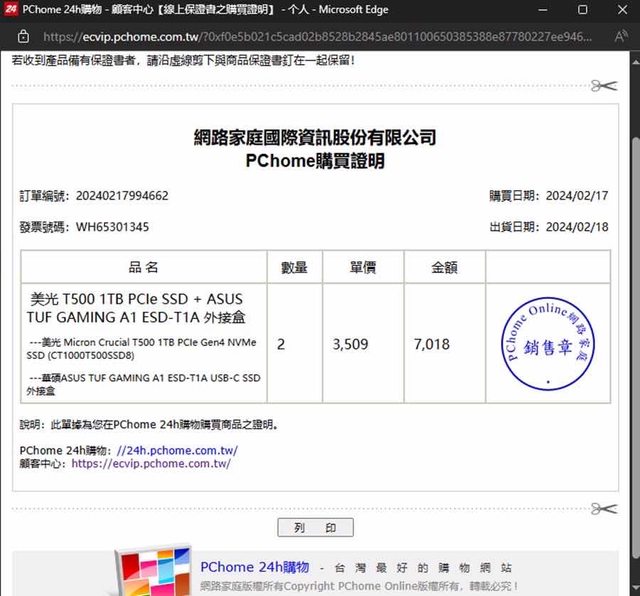Open the 24h.pchome.com.tw link
This screenshot has width=640, height=596.
pos(177,450)
